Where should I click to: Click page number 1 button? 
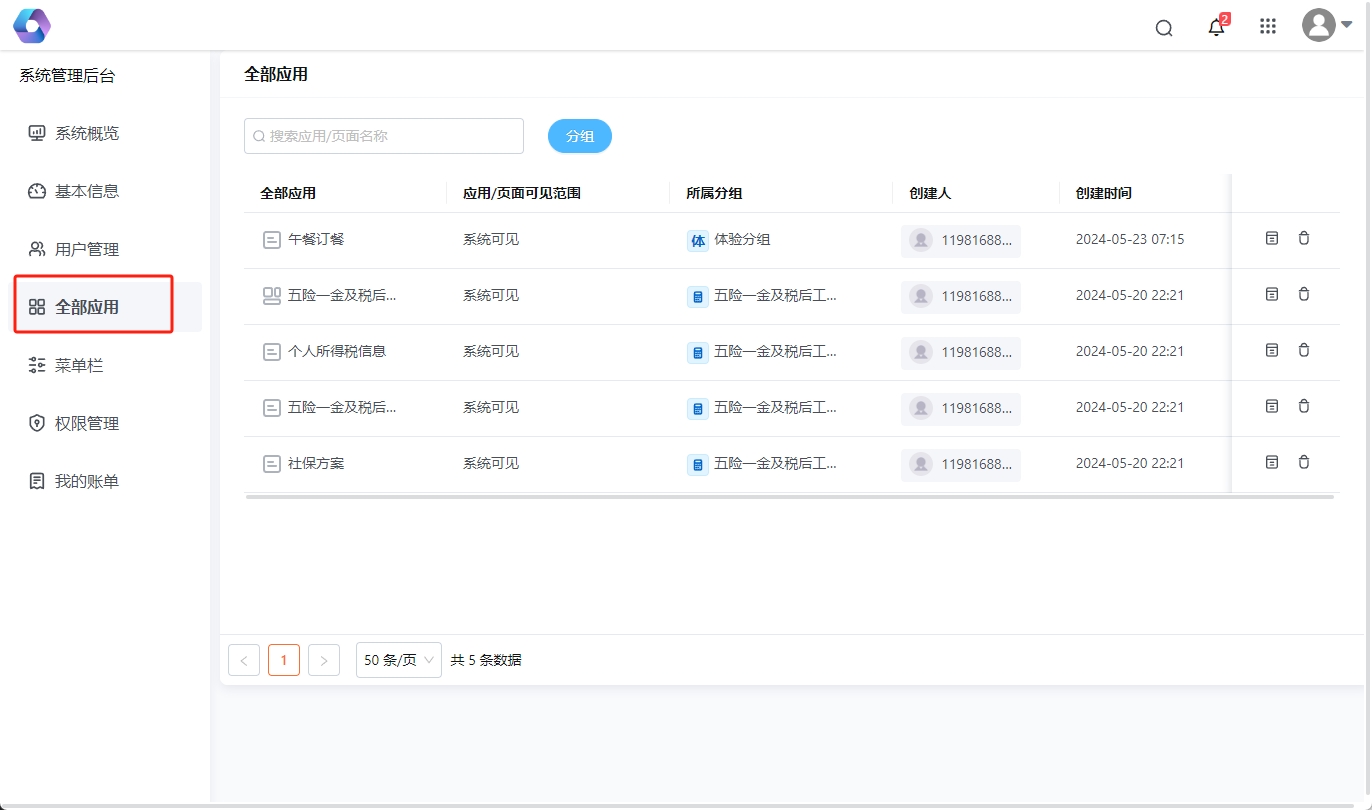click(284, 660)
